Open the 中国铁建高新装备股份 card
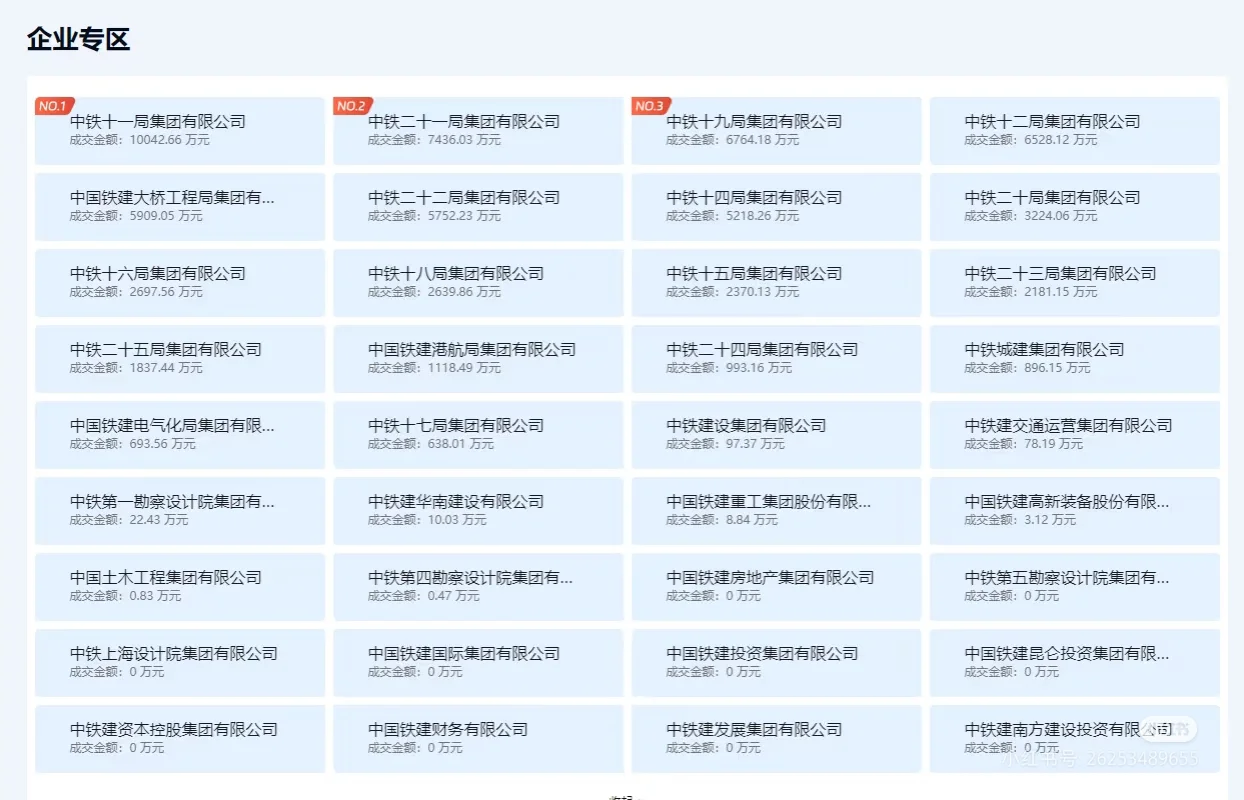 click(x=1075, y=511)
